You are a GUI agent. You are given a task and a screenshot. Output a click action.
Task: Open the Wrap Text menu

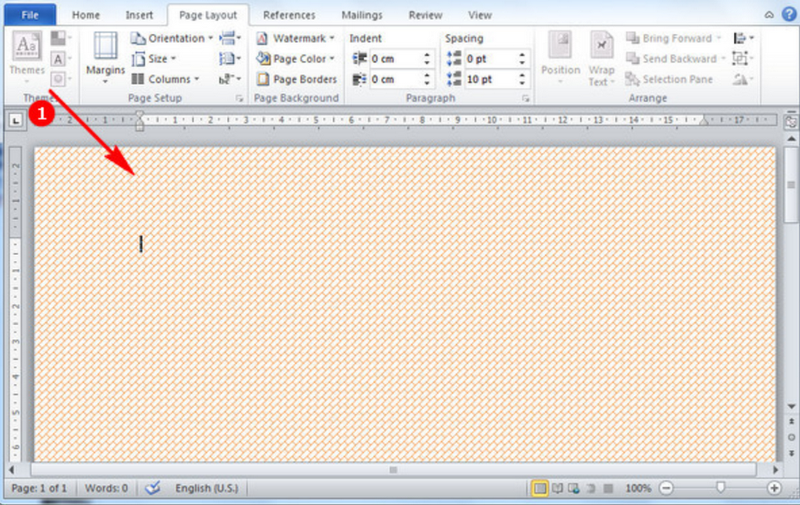(x=601, y=58)
